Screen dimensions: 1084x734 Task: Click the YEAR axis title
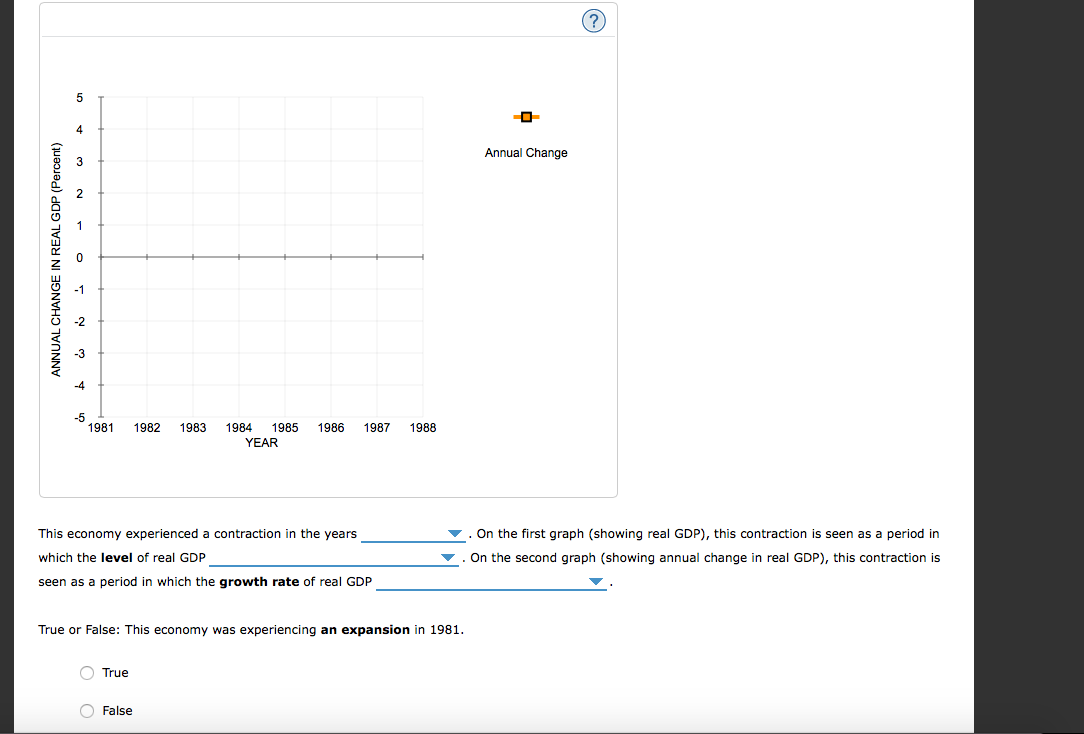pyautogui.click(x=261, y=442)
